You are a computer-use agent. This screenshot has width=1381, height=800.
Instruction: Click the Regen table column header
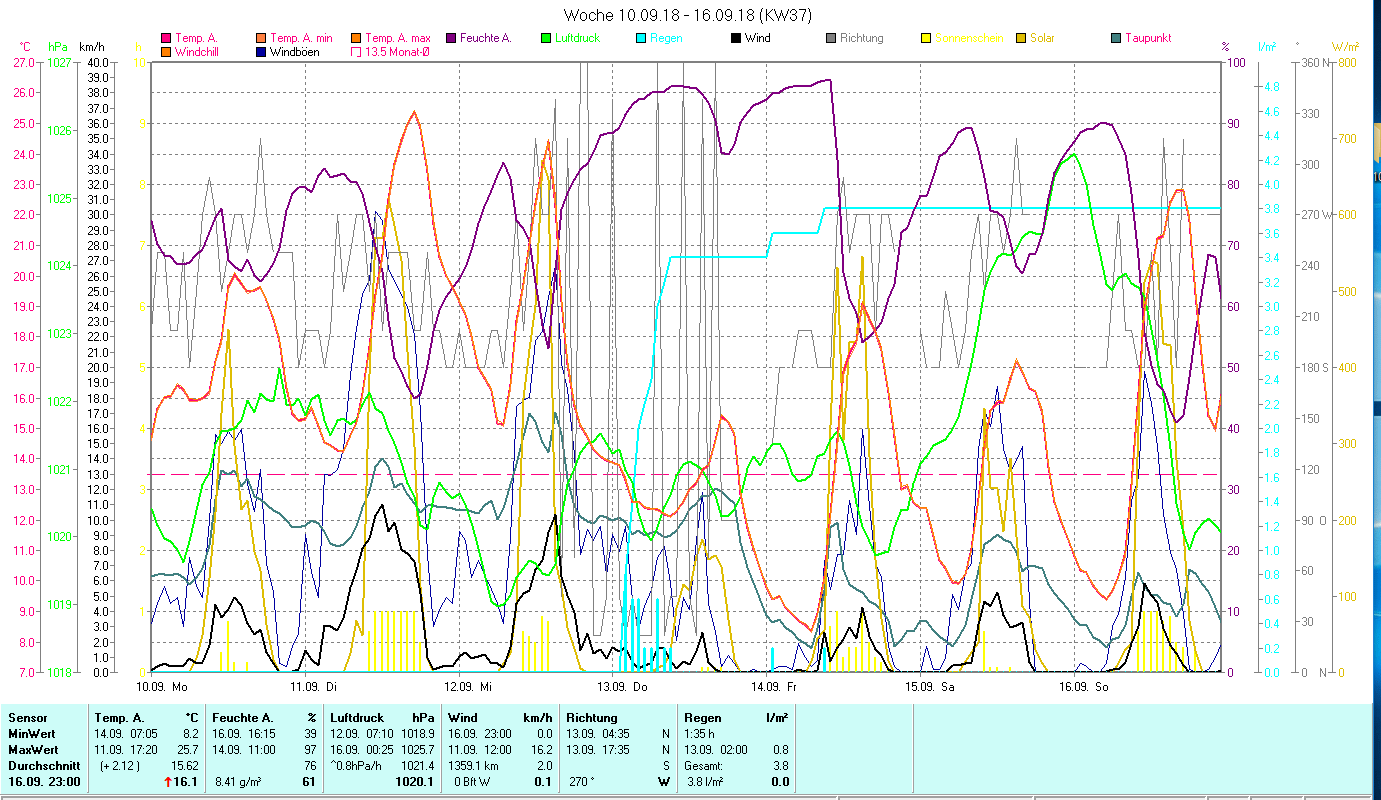coord(703,718)
